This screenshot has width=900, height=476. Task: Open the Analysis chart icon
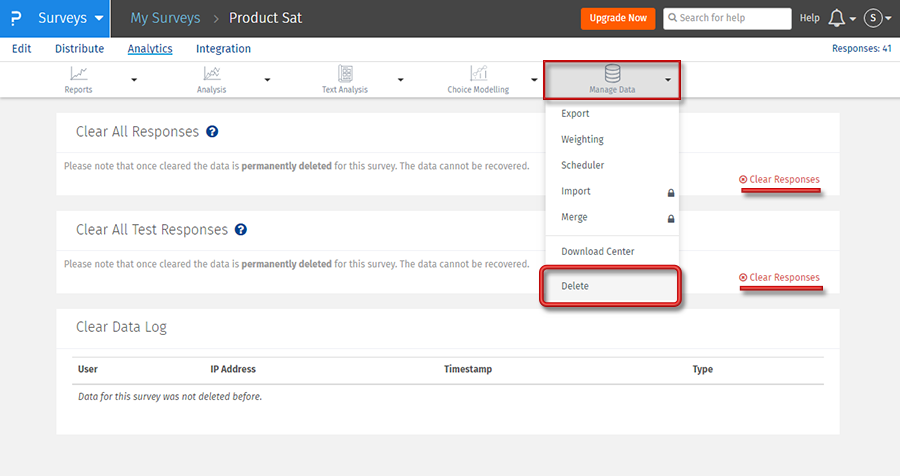(x=211, y=73)
